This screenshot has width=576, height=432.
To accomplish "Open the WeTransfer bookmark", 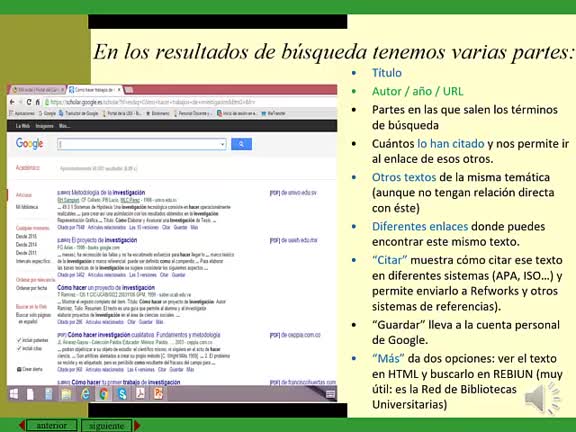I will click(273, 114).
